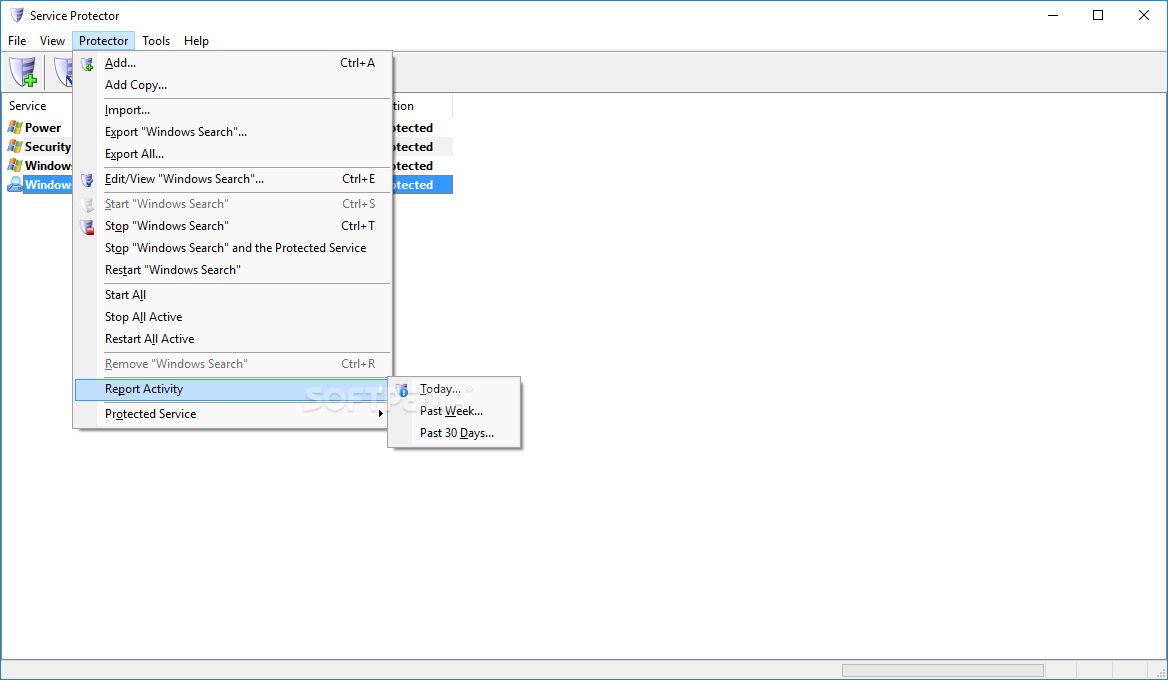Open Past Week... activity report
The height and width of the screenshot is (680, 1168).
pos(454,411)
